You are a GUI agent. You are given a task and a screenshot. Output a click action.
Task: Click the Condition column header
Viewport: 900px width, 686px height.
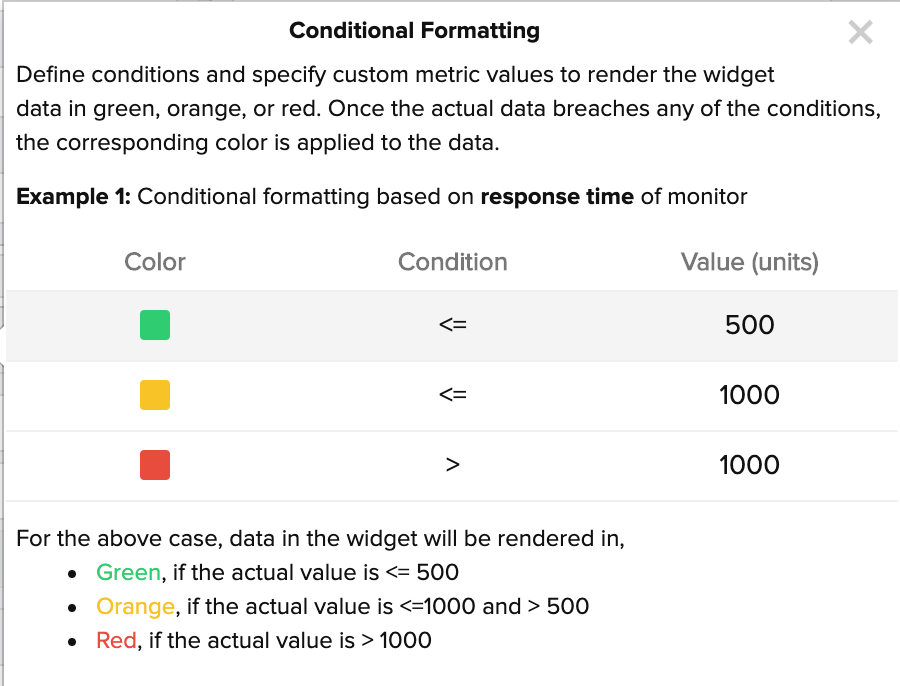[x=452, y=262]
